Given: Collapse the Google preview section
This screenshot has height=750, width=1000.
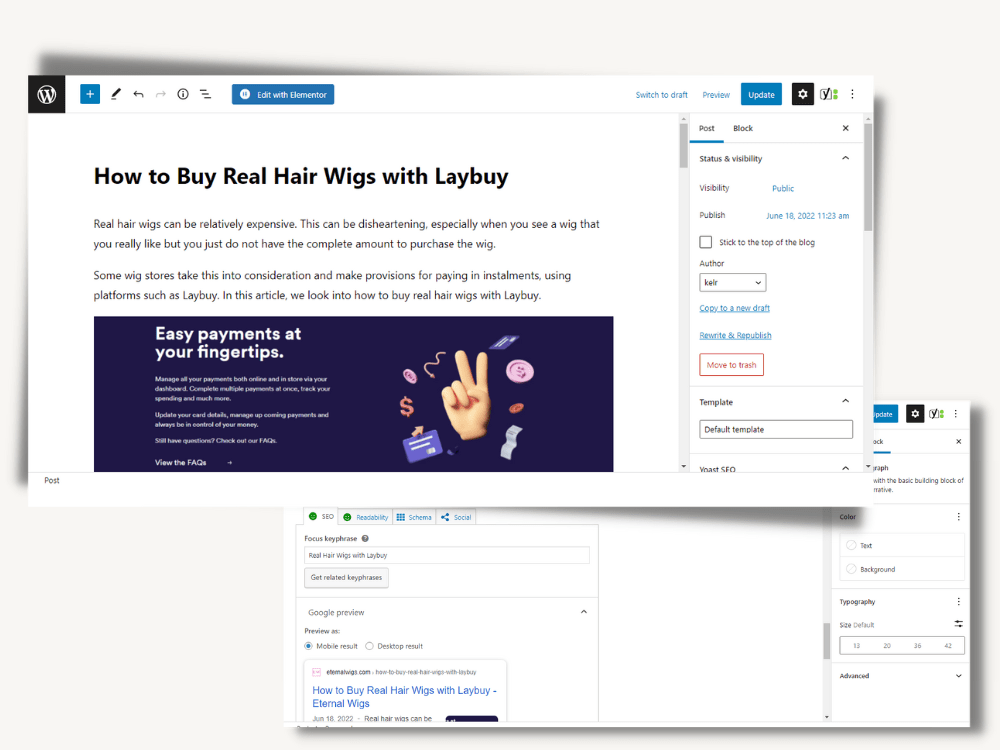Looking at the screenshot, I should [x=584, y=612].
